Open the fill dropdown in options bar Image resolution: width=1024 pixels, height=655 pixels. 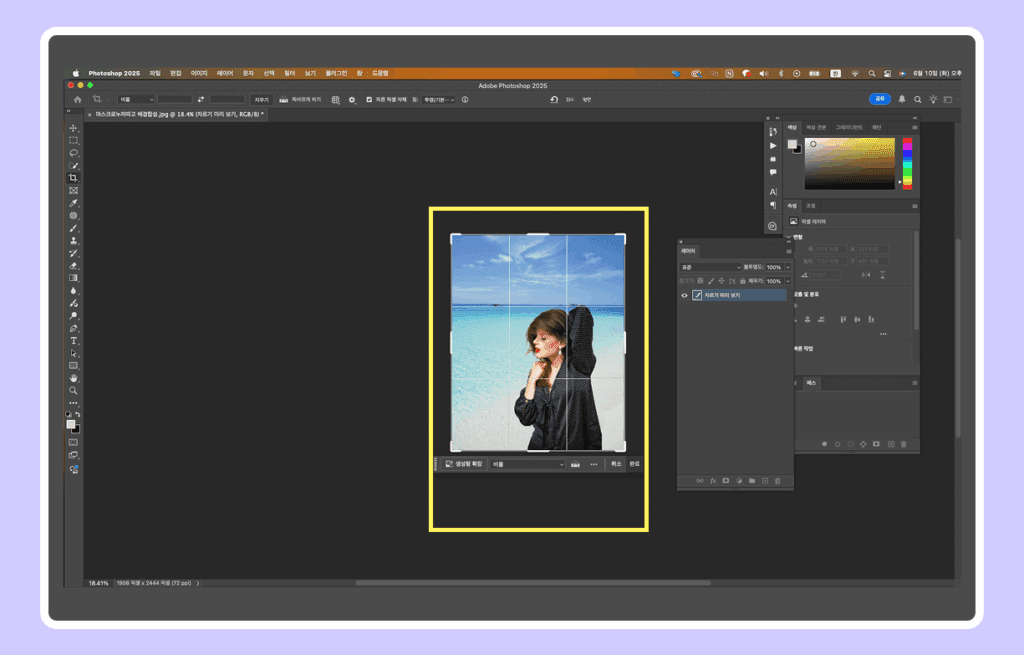(439, 100)
